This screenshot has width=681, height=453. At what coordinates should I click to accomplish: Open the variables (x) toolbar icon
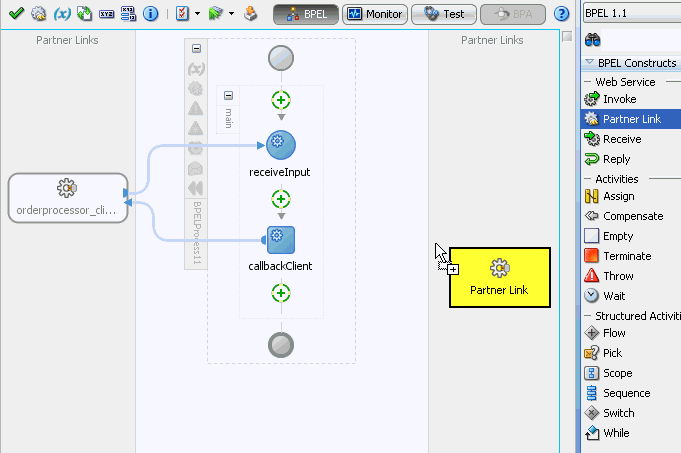(62, 14)
